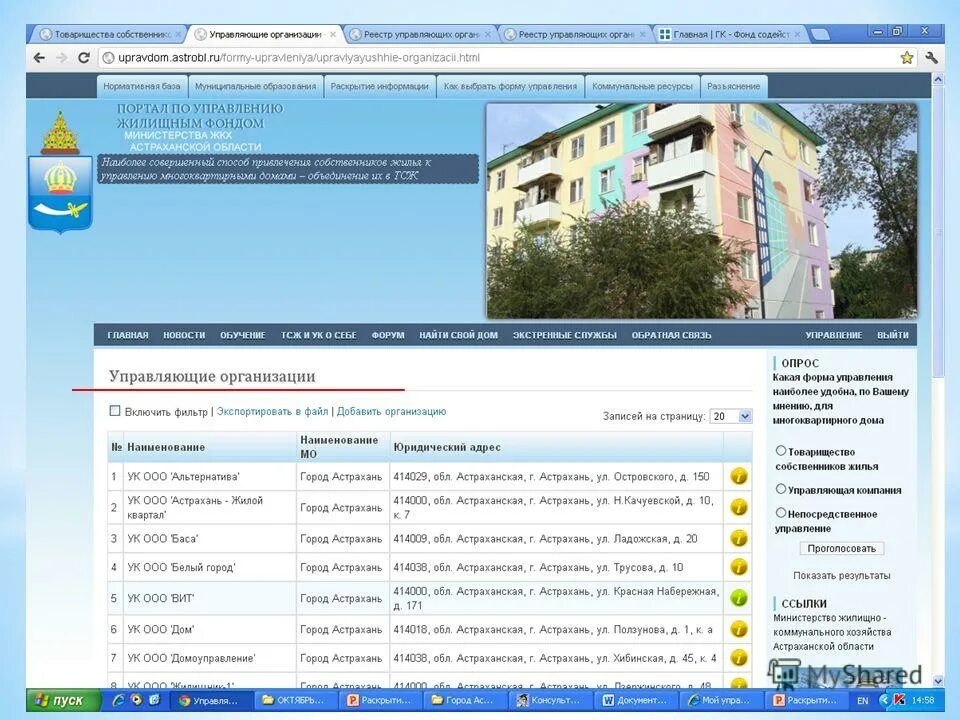Select 'Товарищество собственников жилья' in the poll

780,450
